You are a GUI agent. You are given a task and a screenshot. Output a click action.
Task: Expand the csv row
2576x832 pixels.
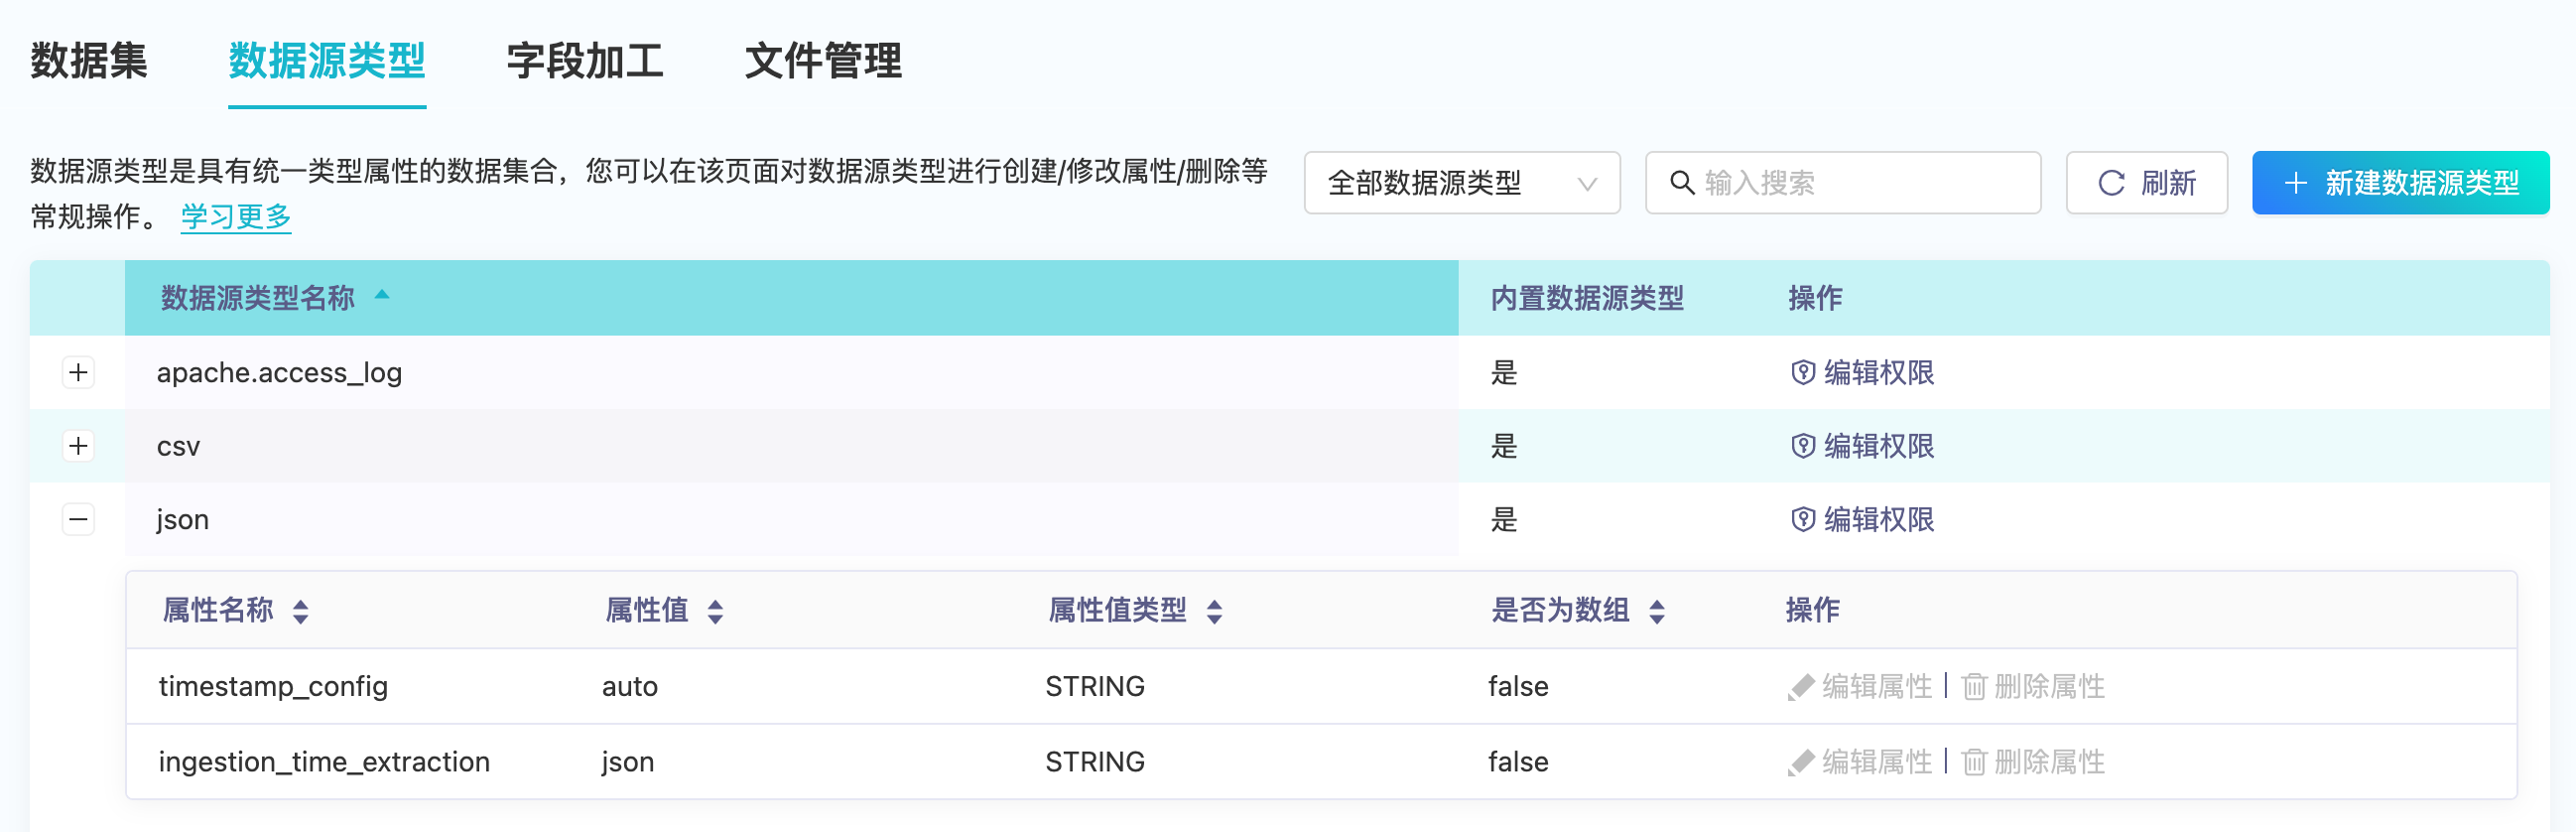[78, 446]
